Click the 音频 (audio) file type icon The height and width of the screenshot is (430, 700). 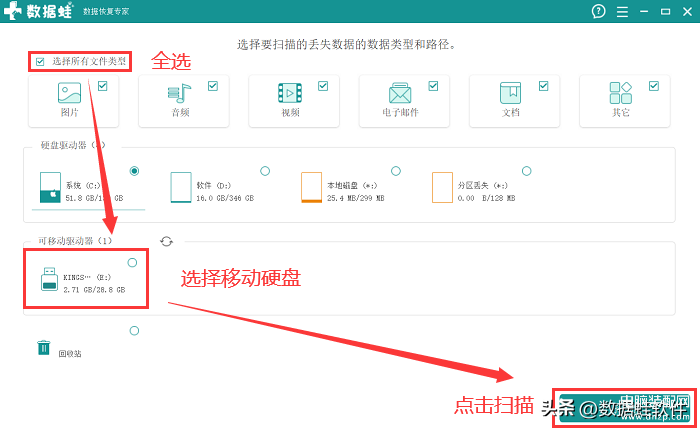tap(179, 93)
